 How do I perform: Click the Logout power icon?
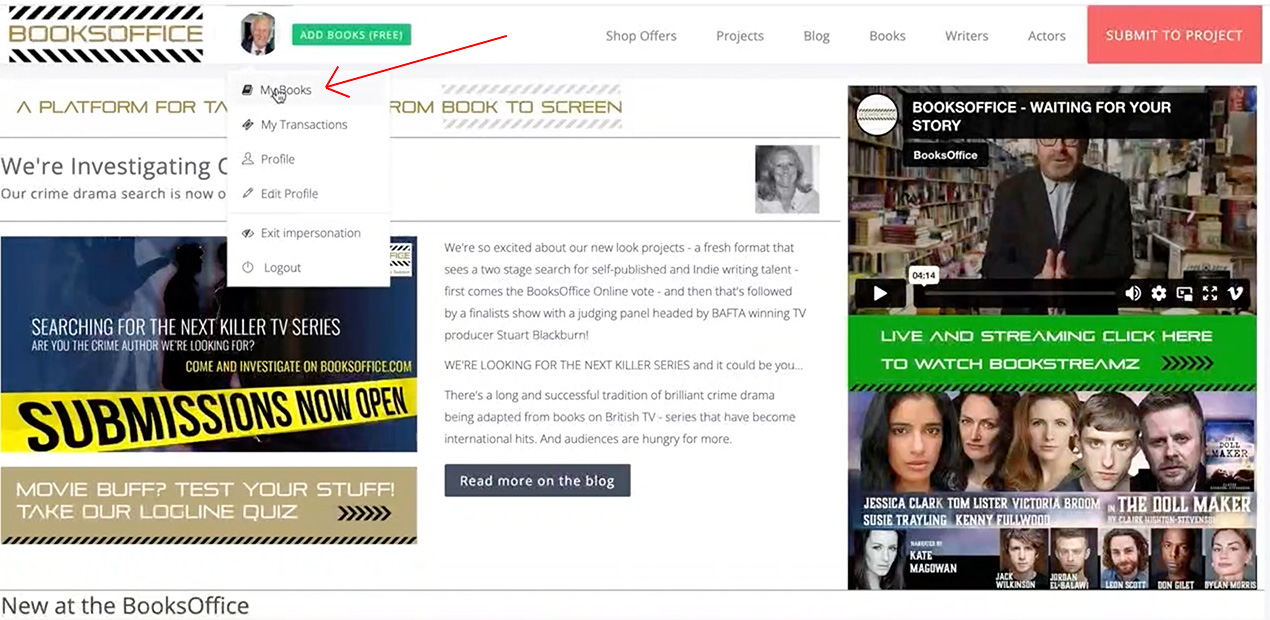click(x=248, y=268)
